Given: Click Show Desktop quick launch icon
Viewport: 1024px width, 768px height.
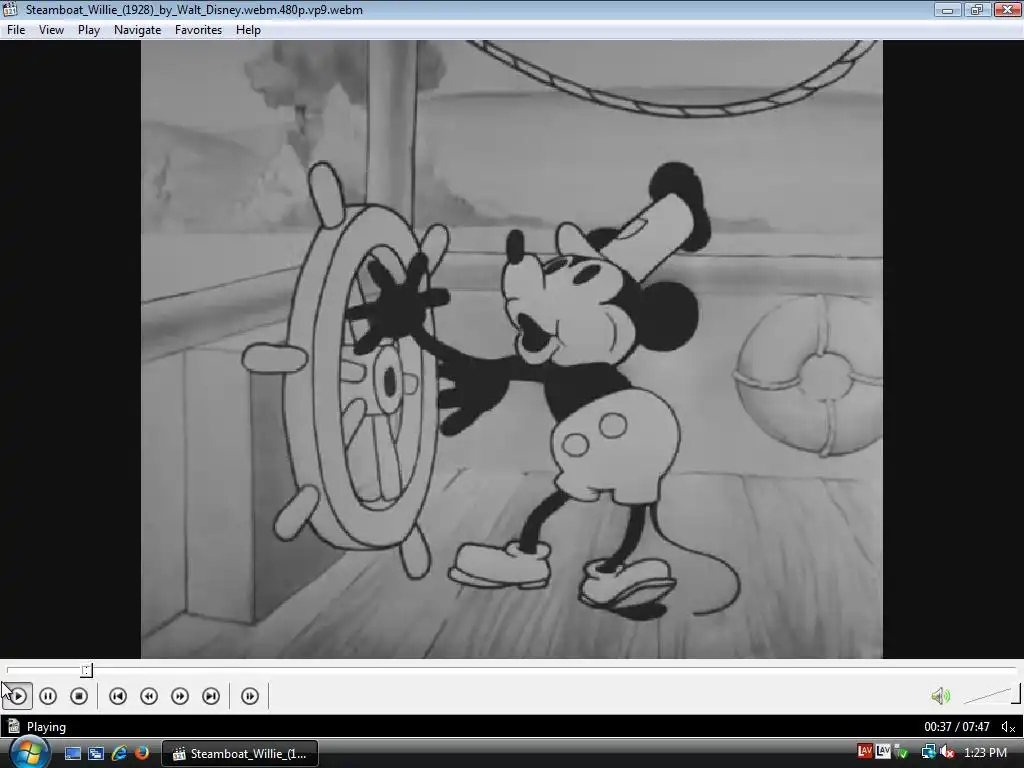Looking at the screenshot, I should 72,754.
